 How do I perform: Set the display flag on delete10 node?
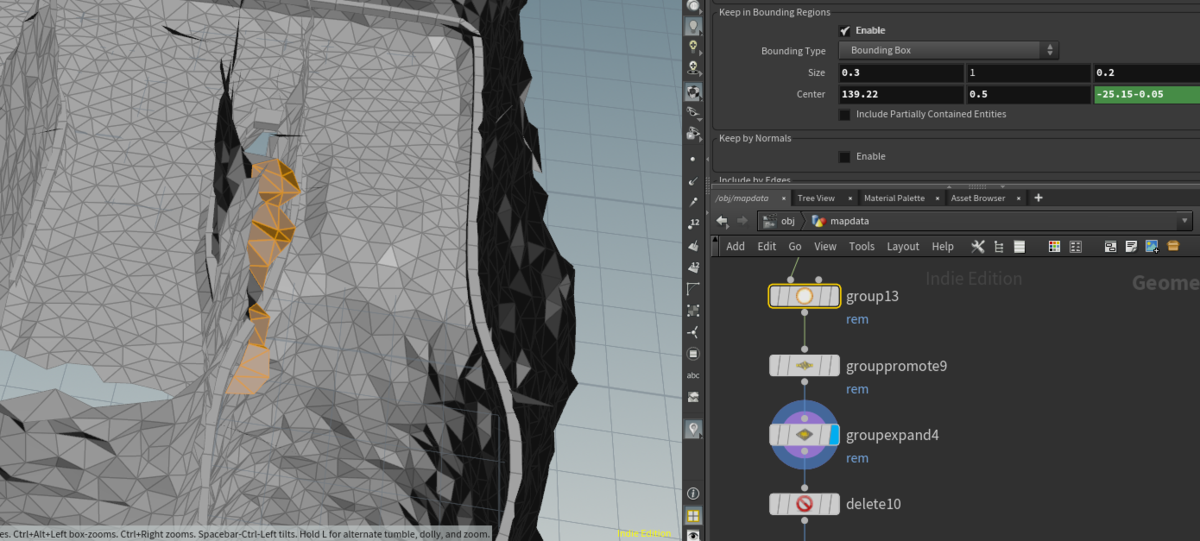pyautogui.click(x=833, y=504)
